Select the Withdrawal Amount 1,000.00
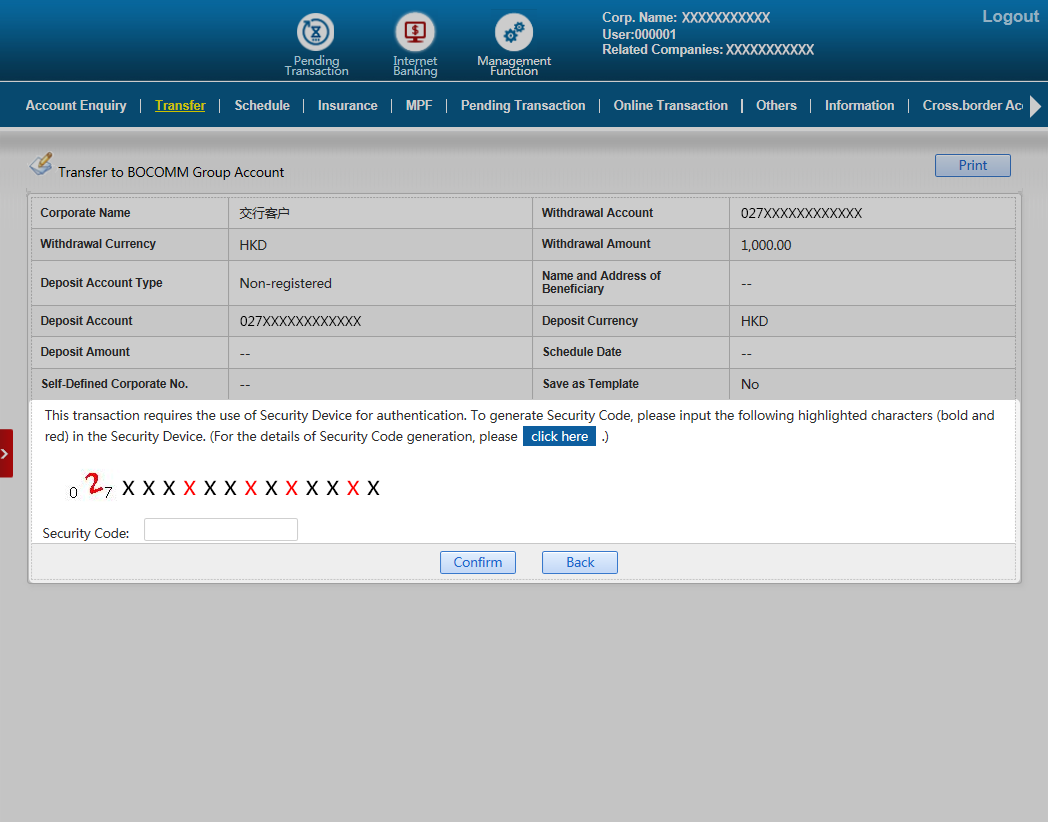 [x=766, y=245]
